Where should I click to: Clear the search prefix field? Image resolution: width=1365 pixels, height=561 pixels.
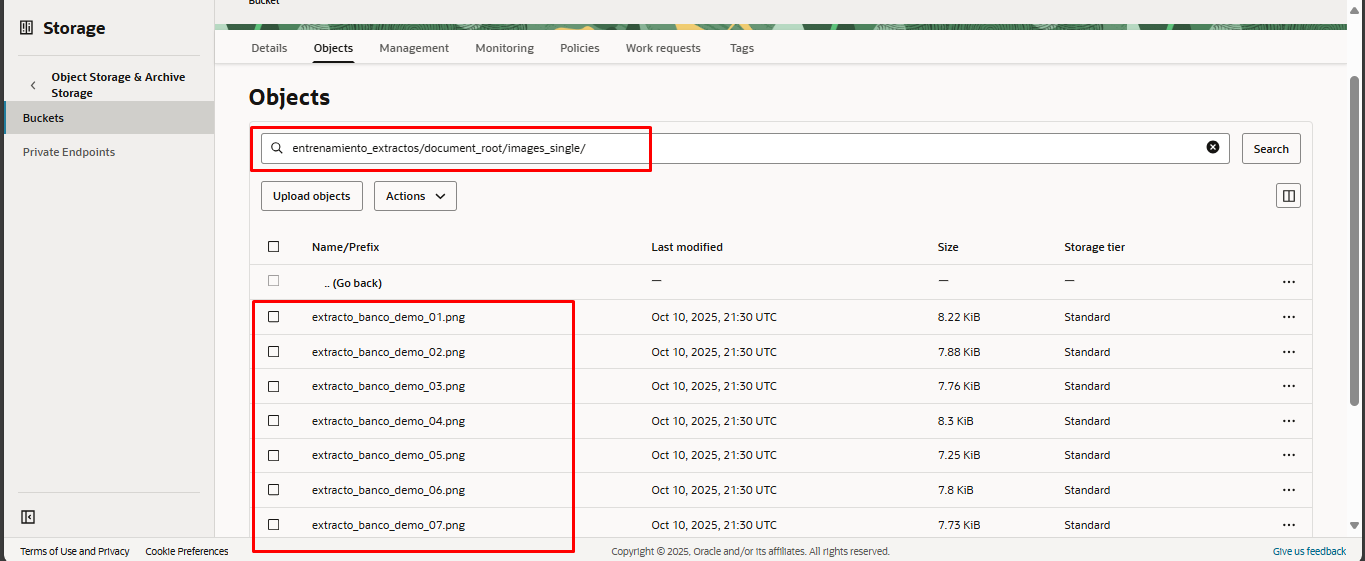1213,147
